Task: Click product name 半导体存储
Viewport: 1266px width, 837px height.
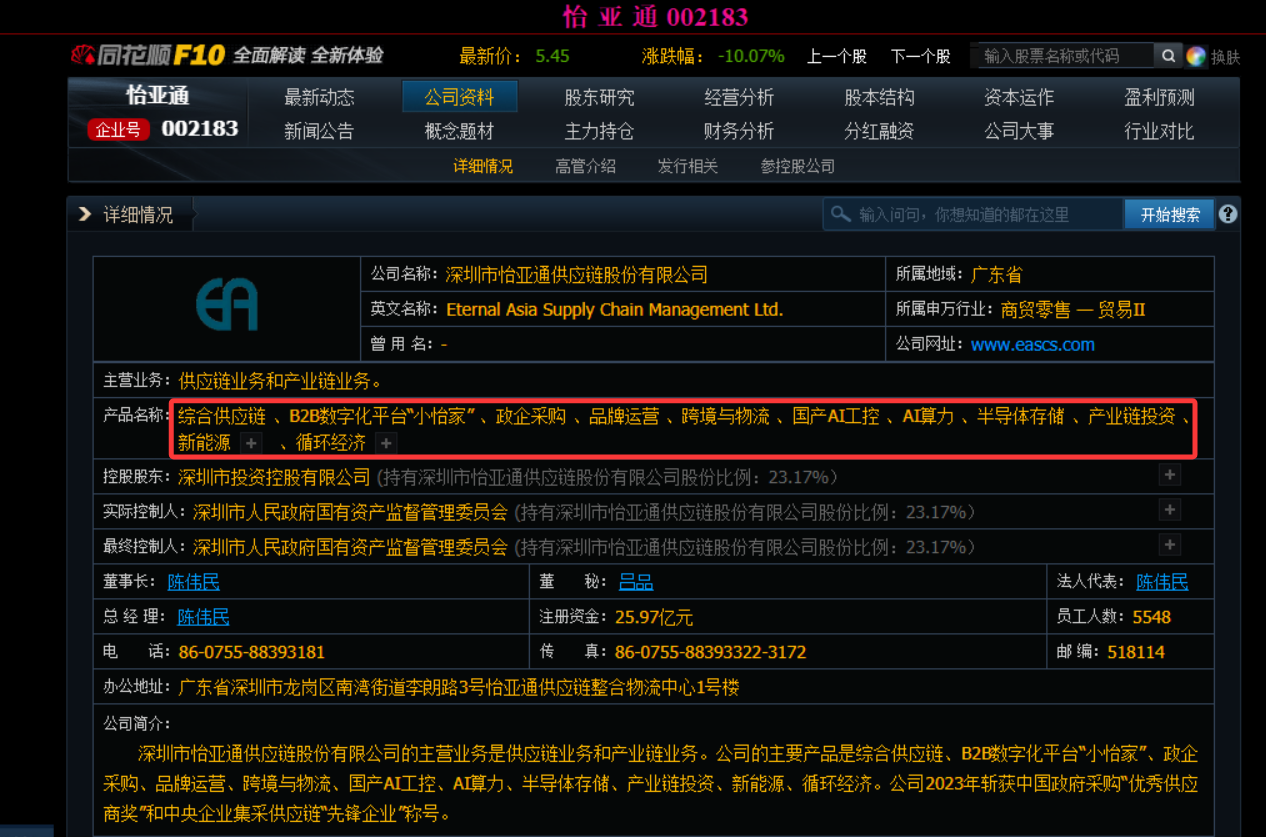Action: coord(1020,416)
